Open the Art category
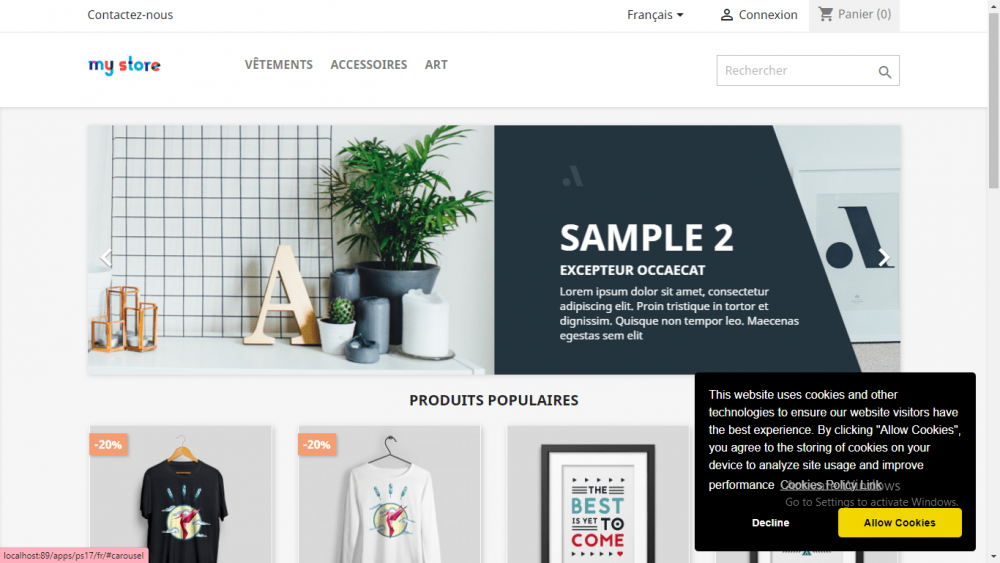The height and width of the screenshot is (563, 1000). (x=436, y=64)
